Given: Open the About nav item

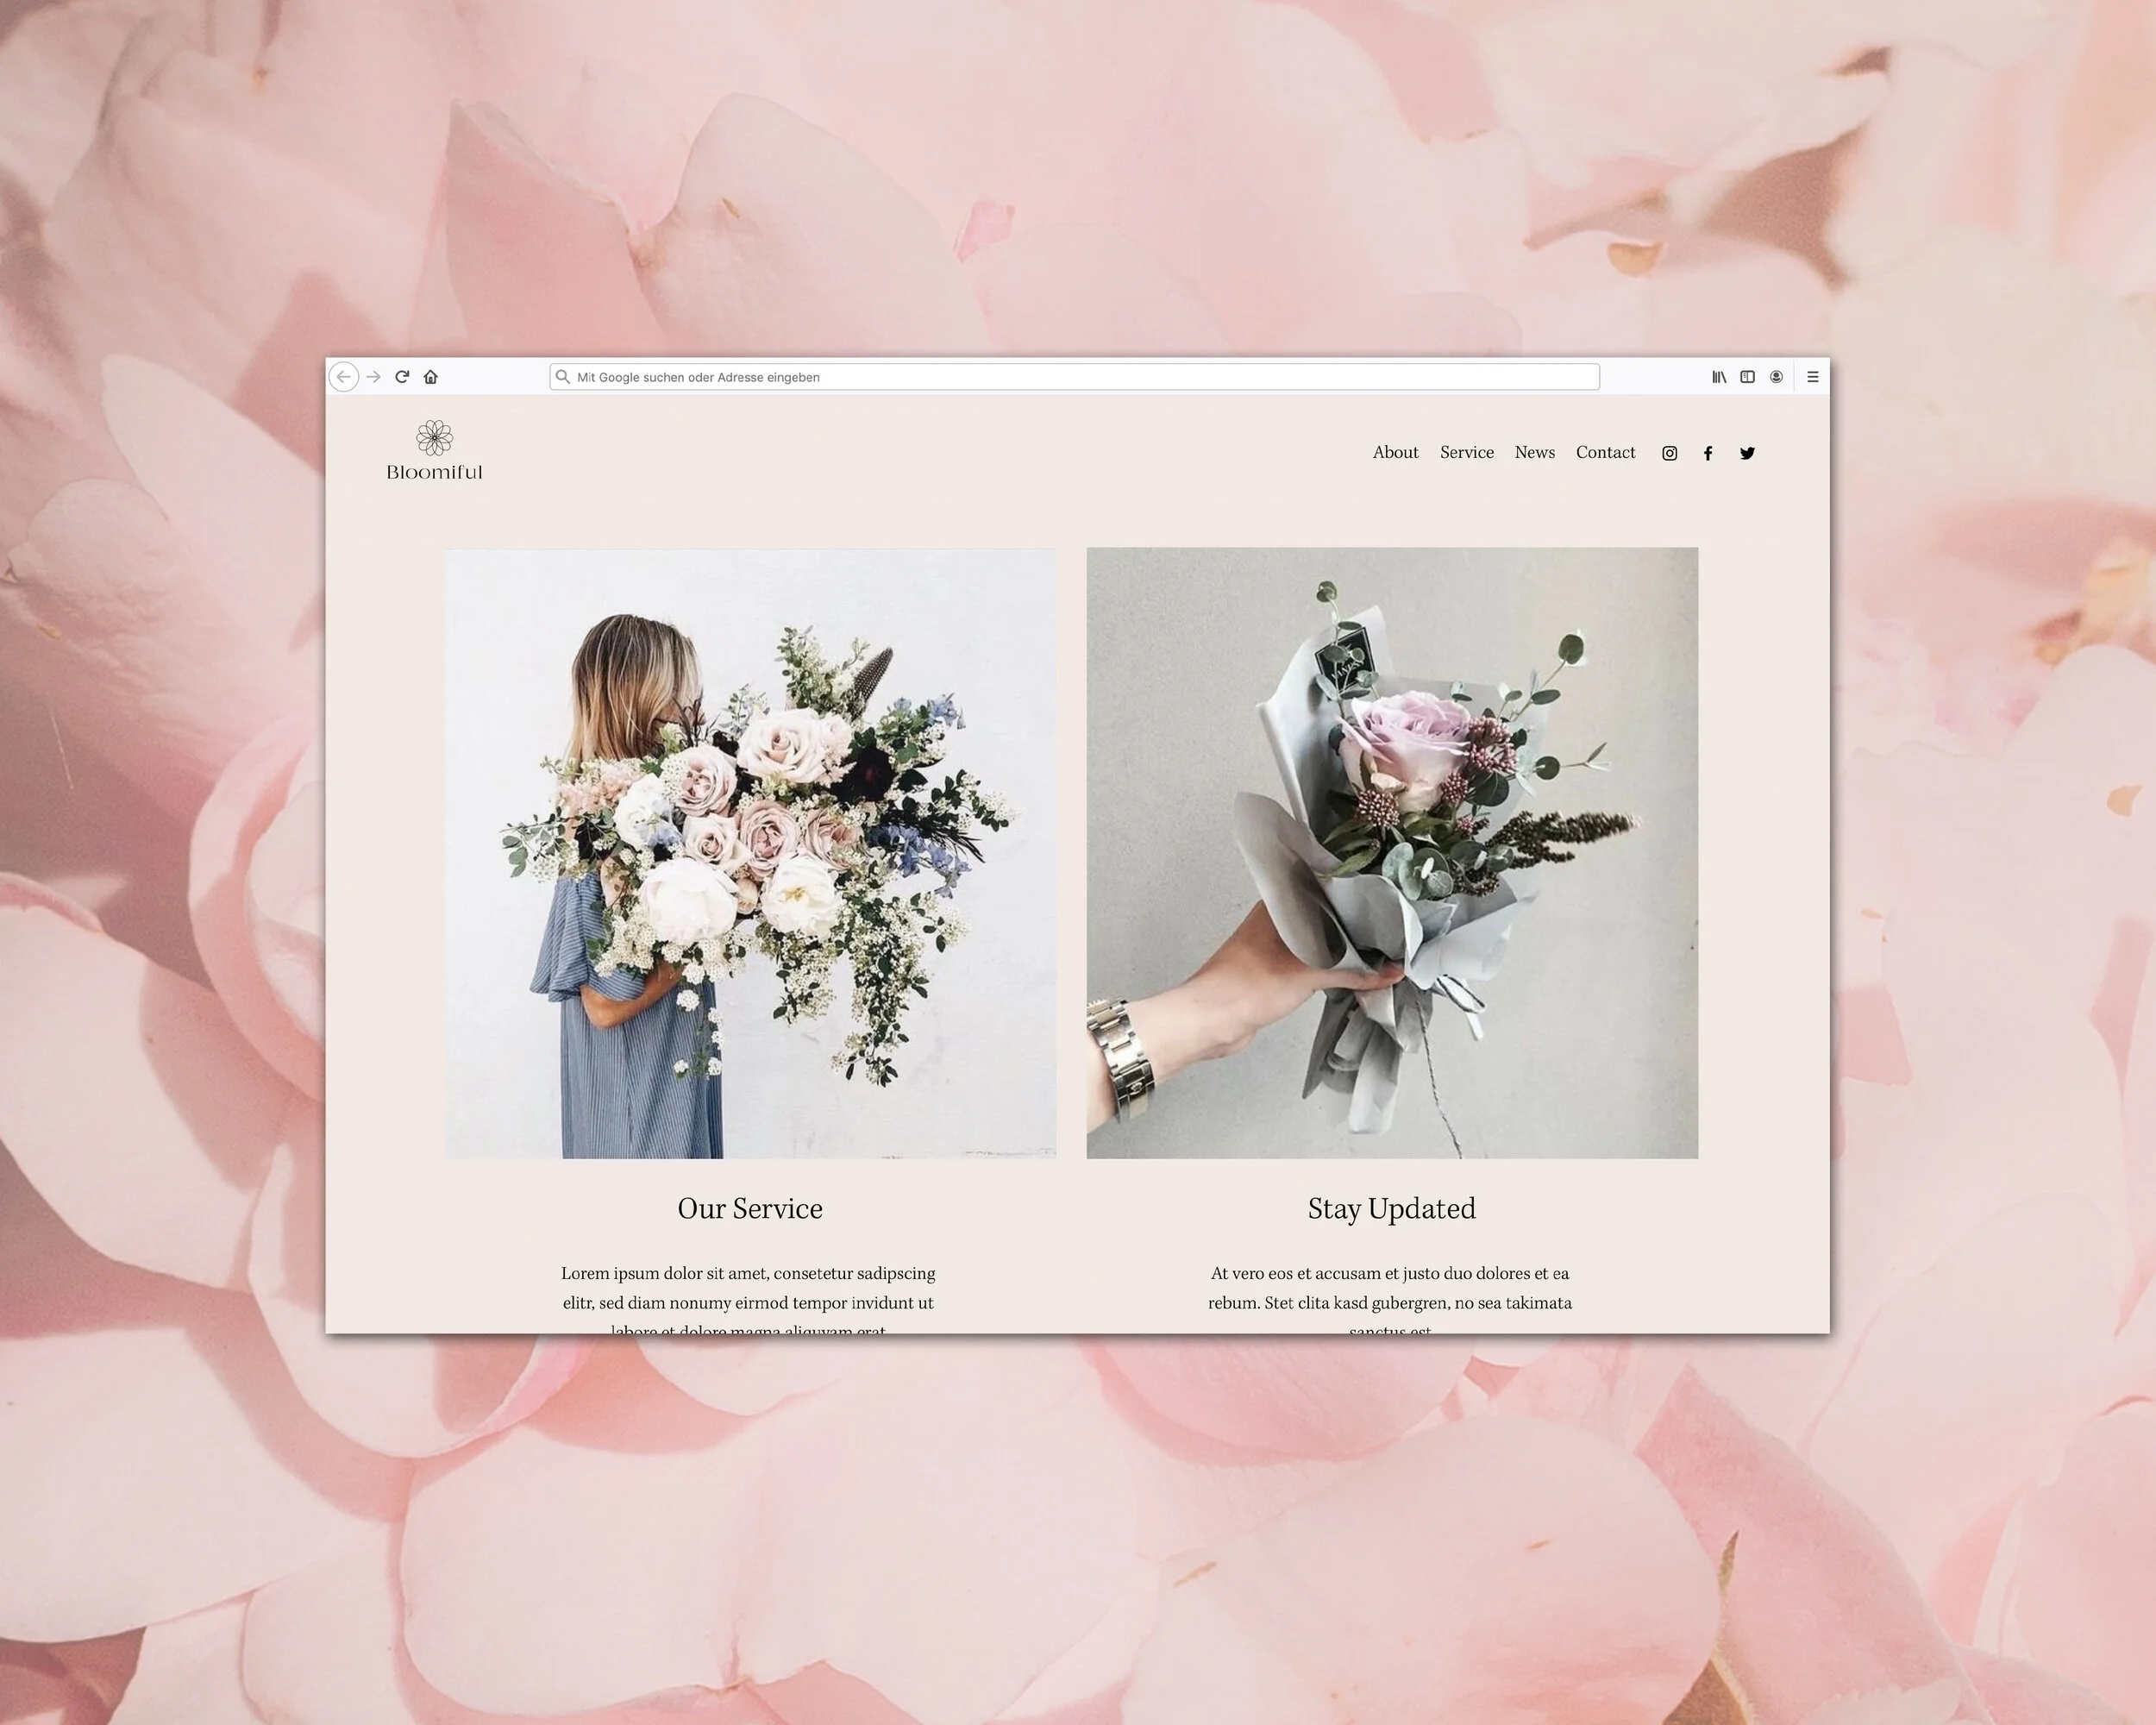Looking at the screenshot, I should click(x=1395, y=453).
